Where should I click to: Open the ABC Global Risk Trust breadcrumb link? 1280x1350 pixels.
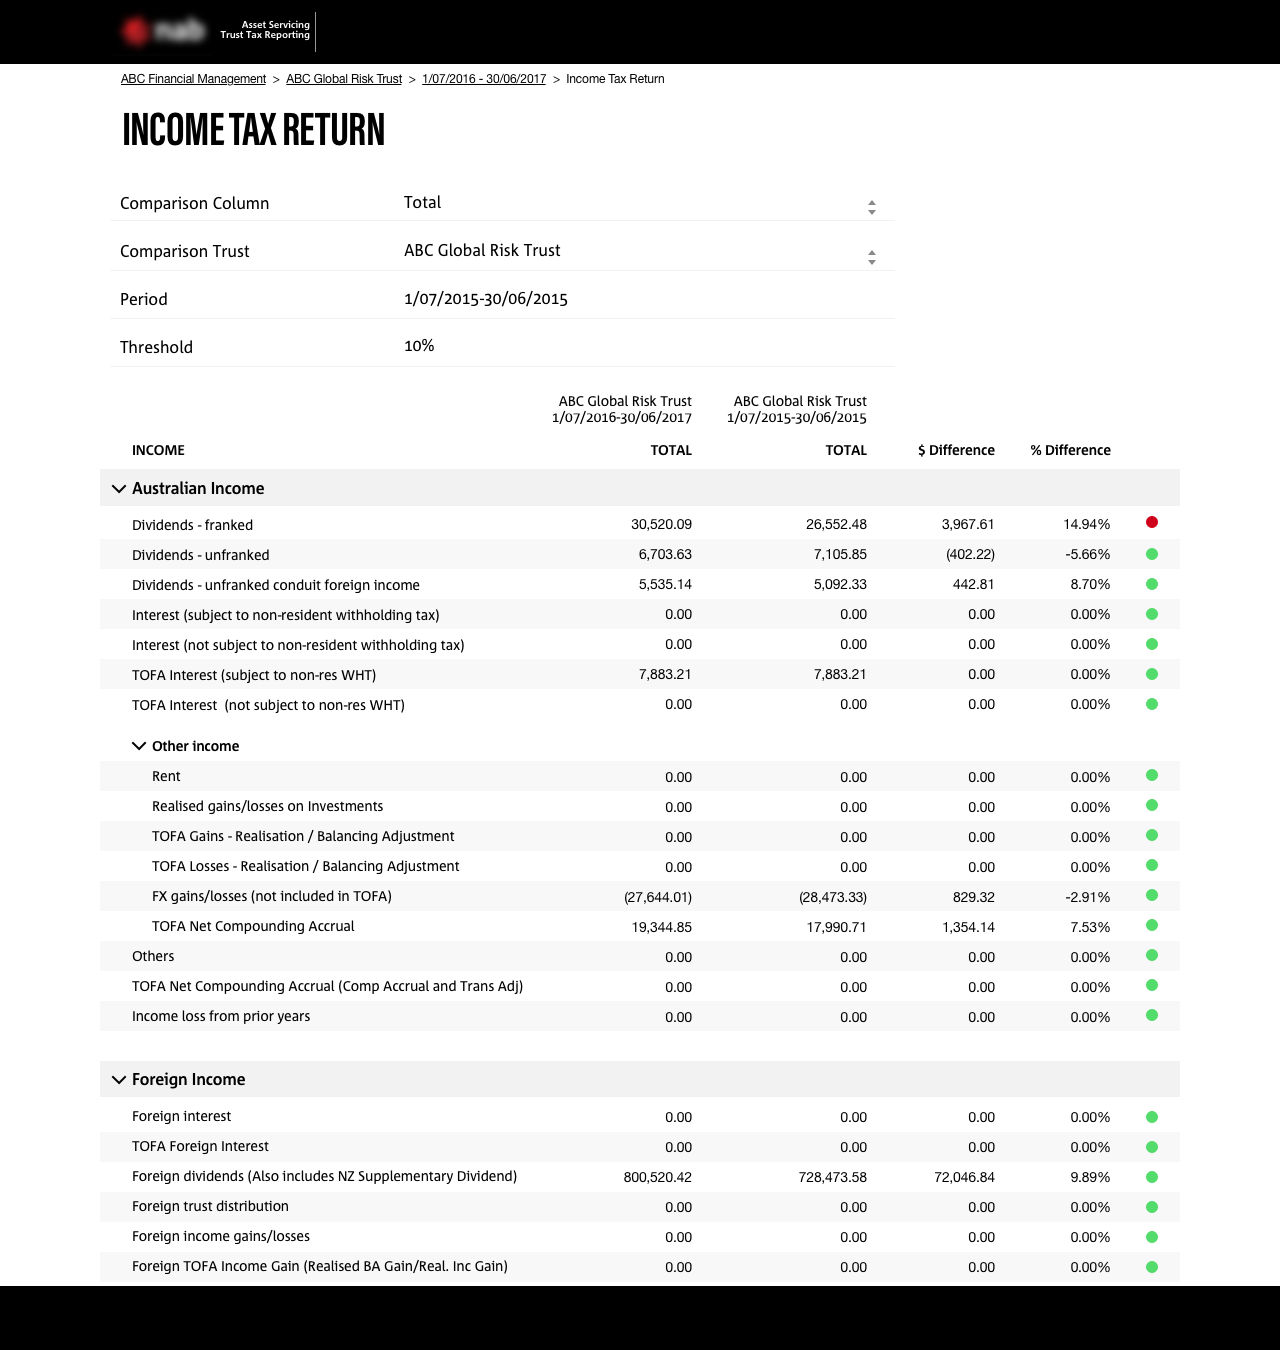pyautogui.click(x=344, y=79)
